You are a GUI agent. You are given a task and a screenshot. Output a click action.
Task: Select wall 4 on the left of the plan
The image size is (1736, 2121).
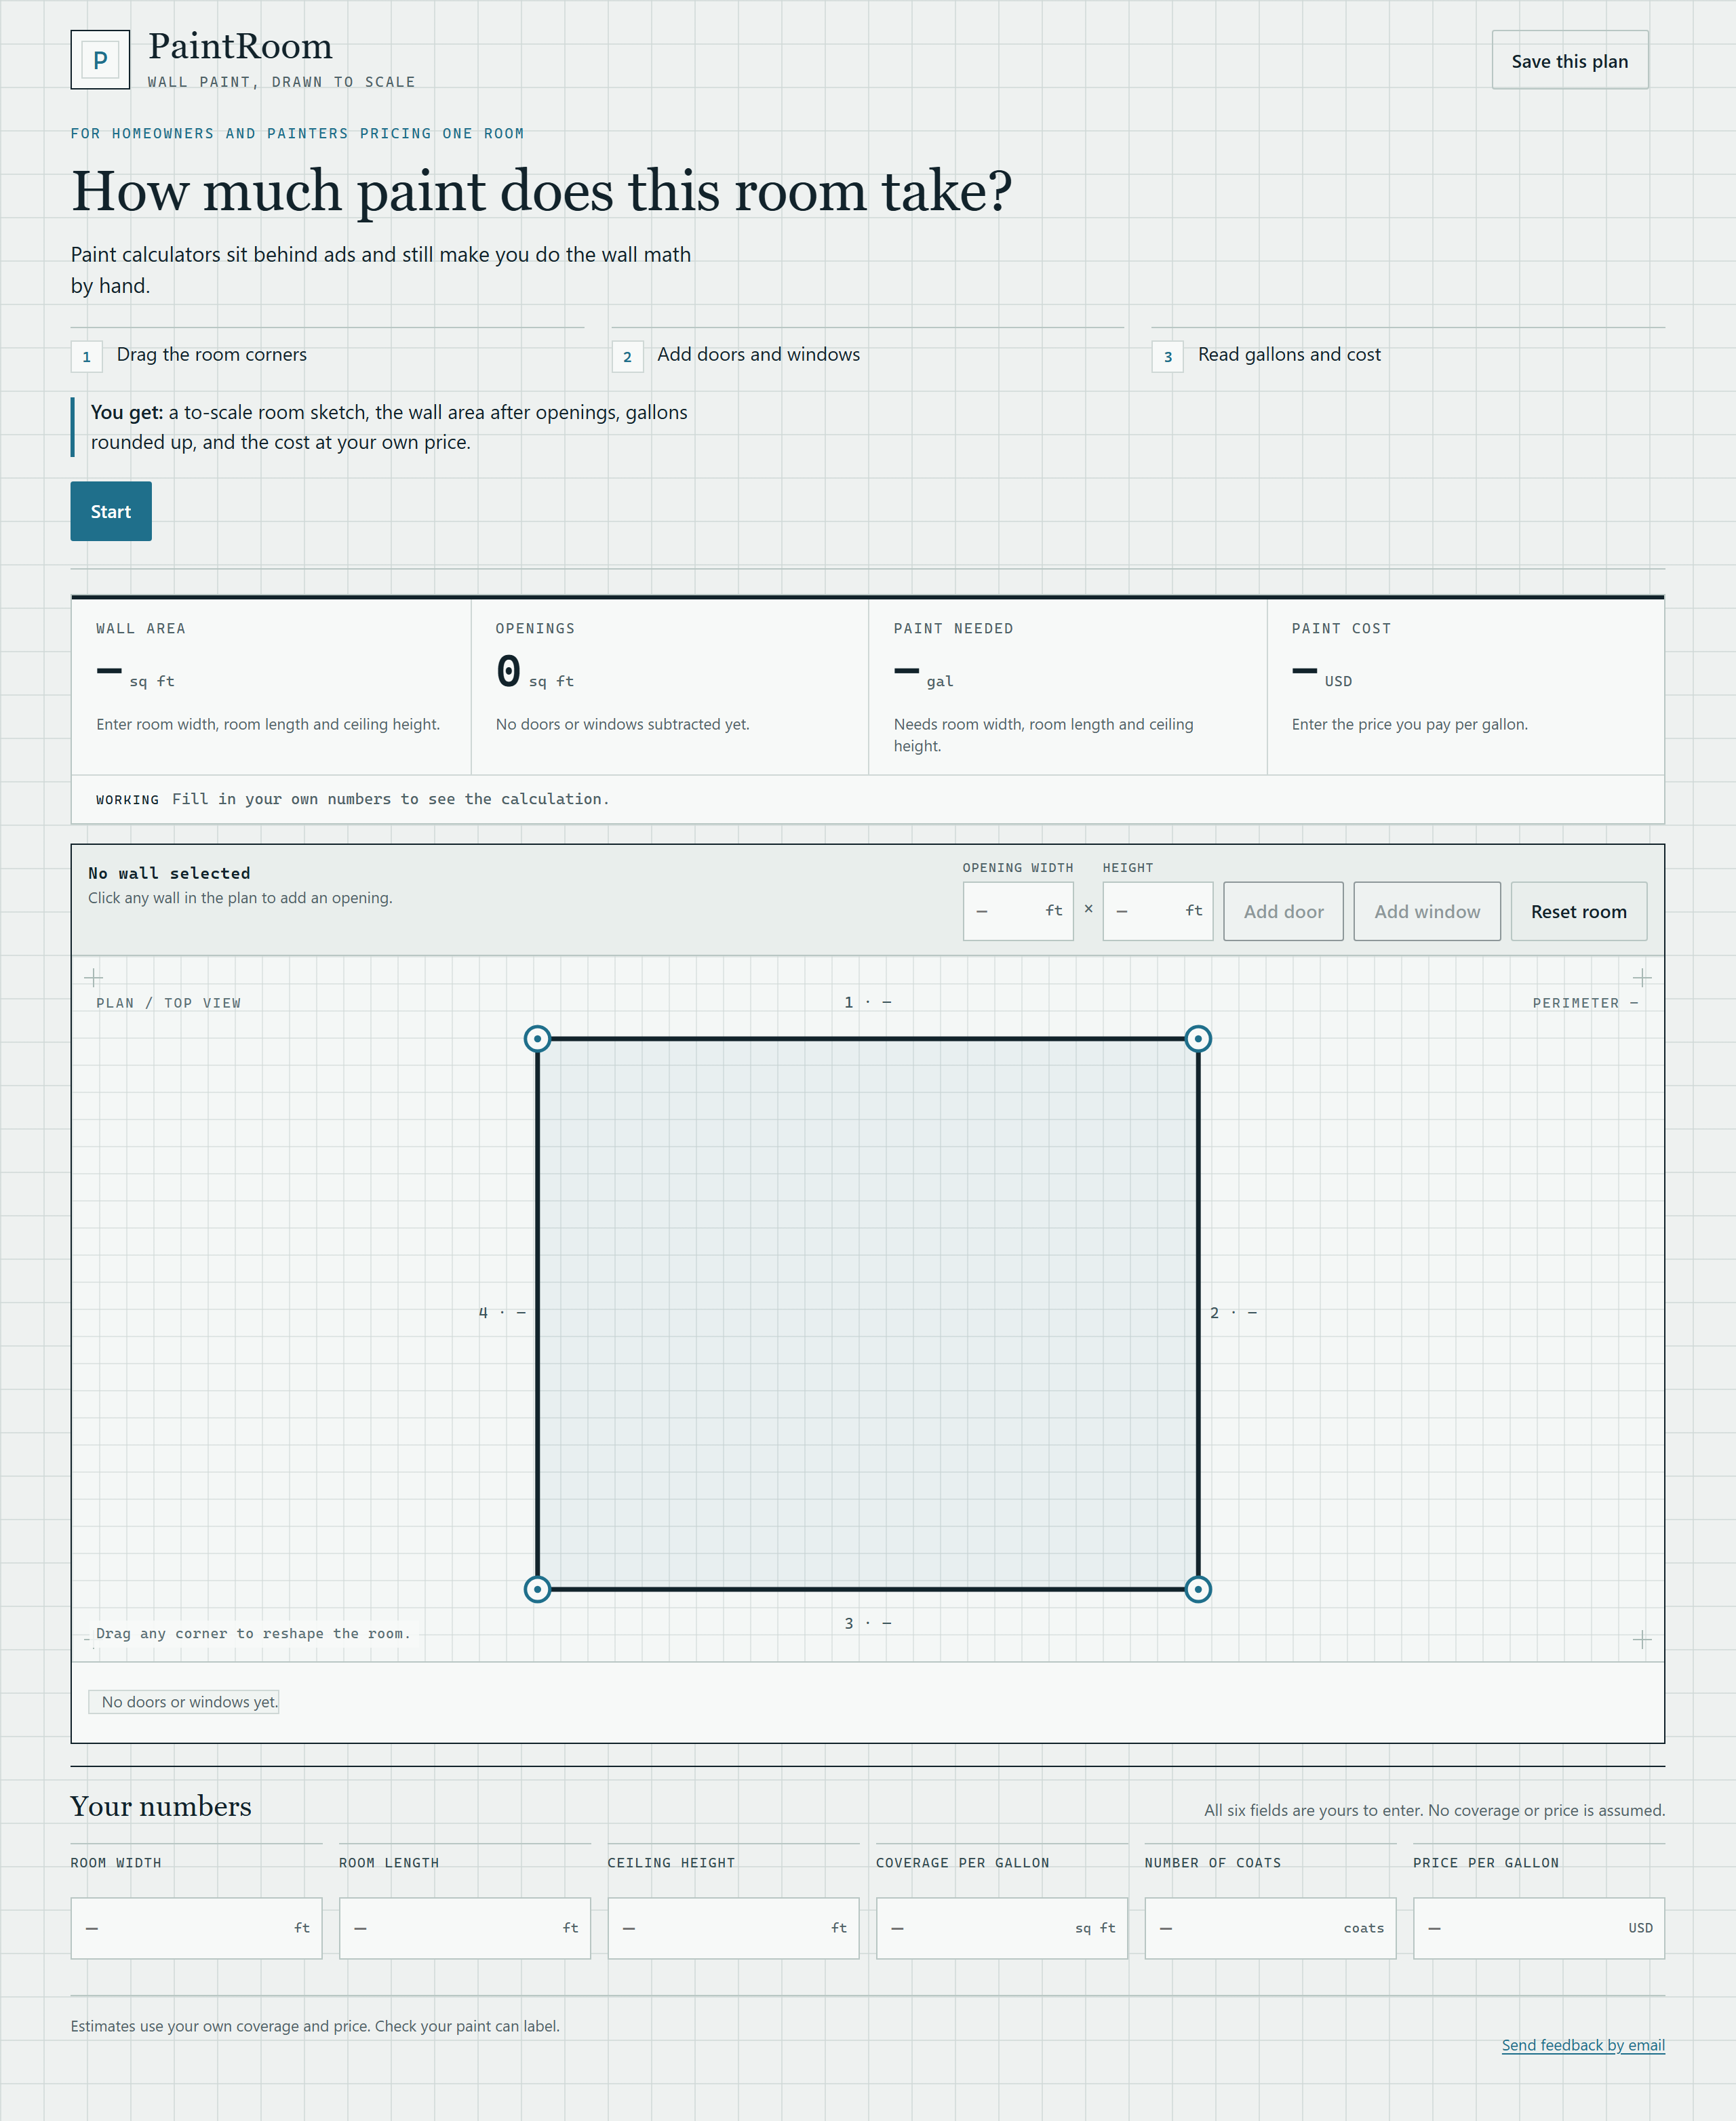pyautogui.click(x=537, y=1314)
